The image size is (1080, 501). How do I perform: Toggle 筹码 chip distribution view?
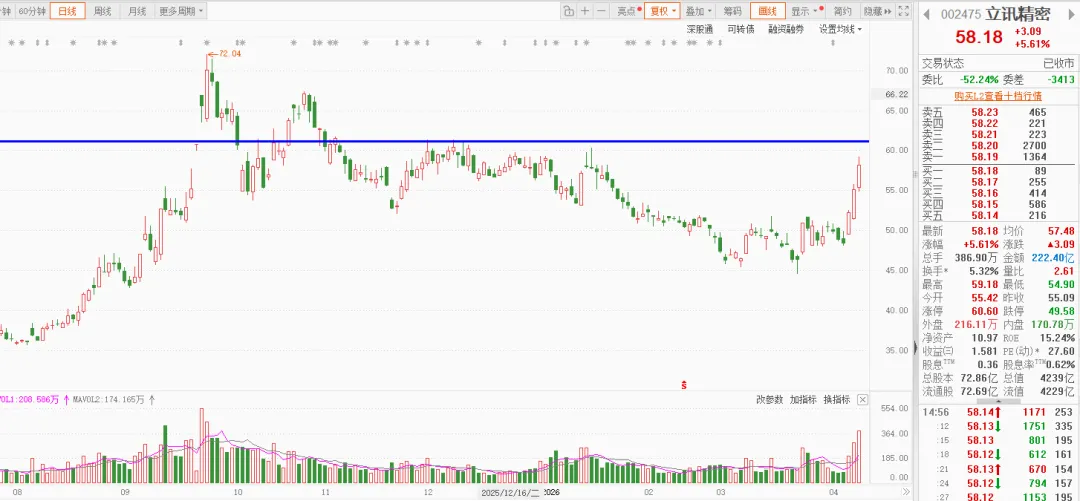[732, 11]
